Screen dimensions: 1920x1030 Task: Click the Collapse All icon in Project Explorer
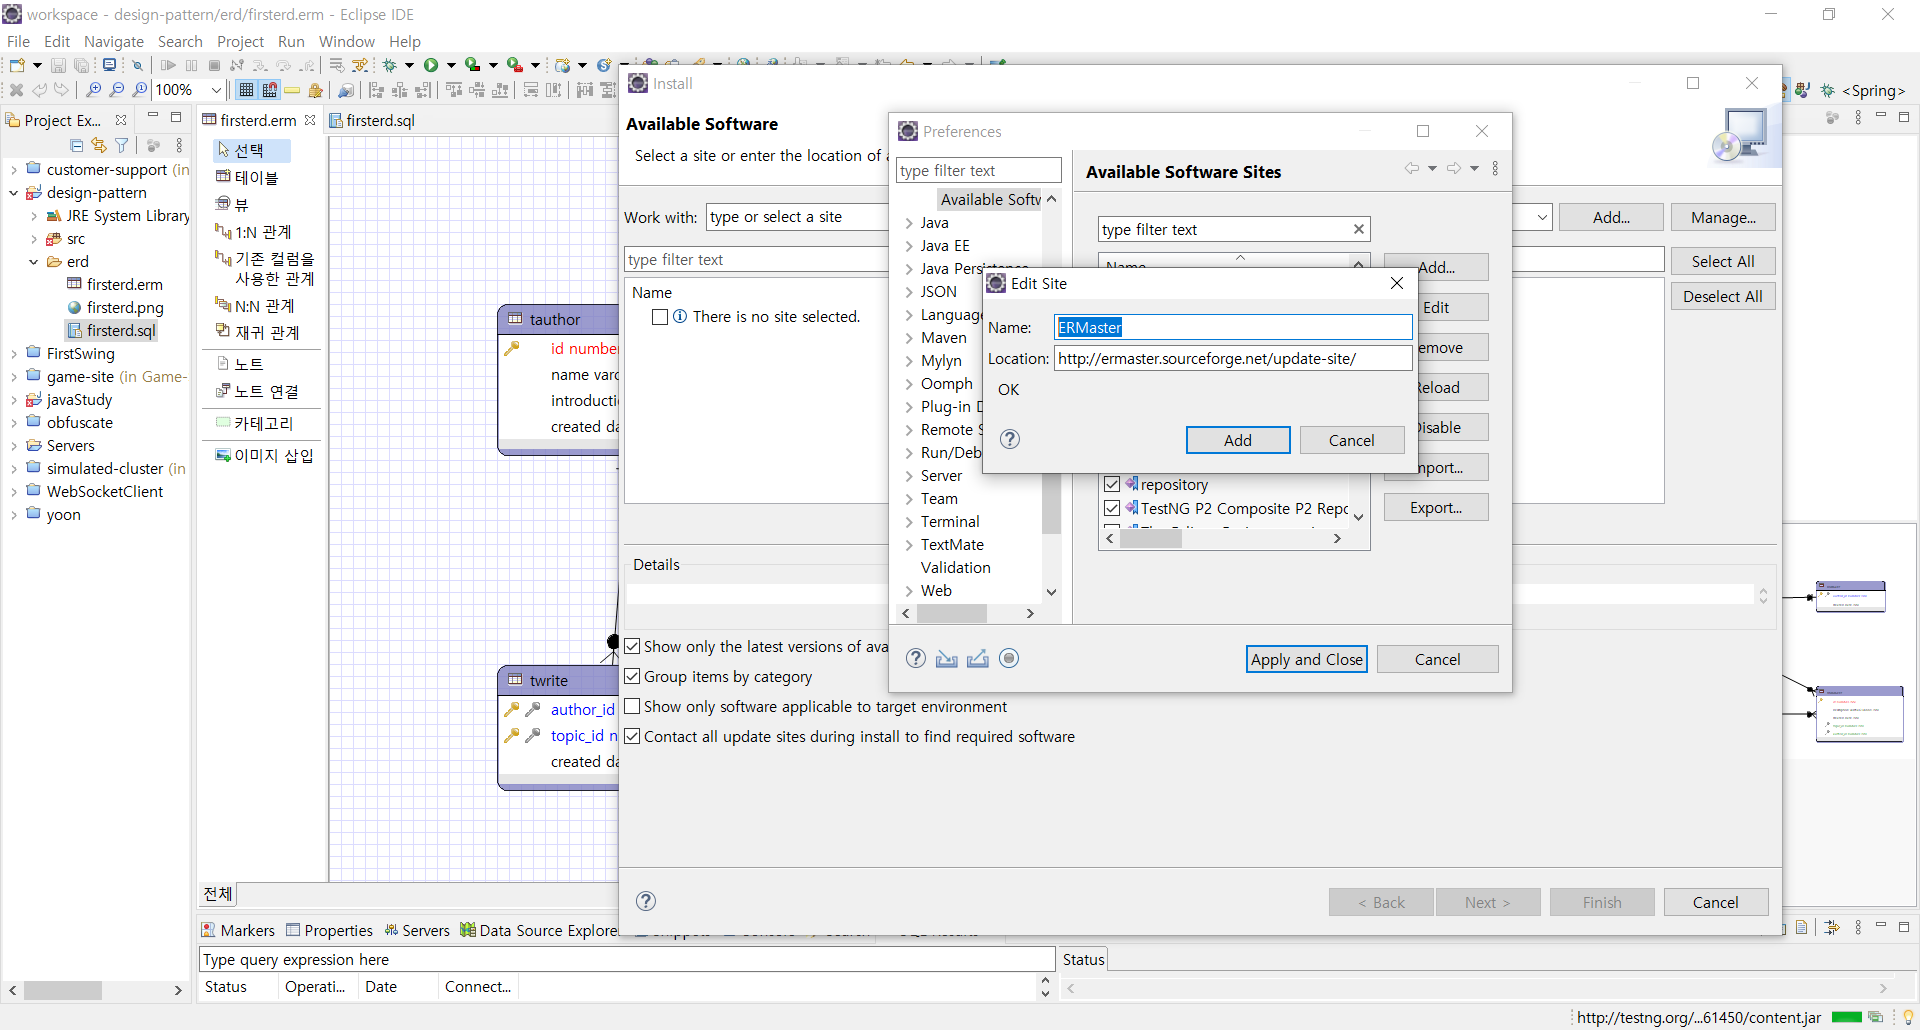pos(76,145)
